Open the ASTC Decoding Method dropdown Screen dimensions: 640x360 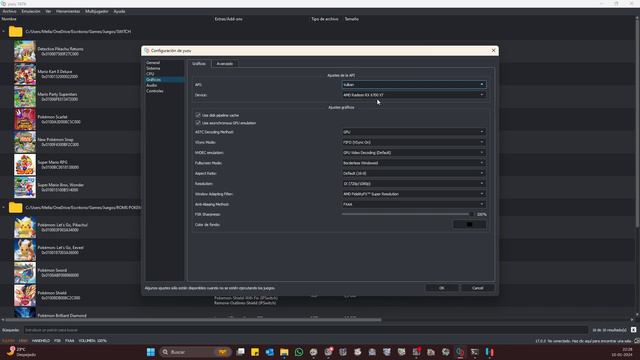click(x=414, y=132)
